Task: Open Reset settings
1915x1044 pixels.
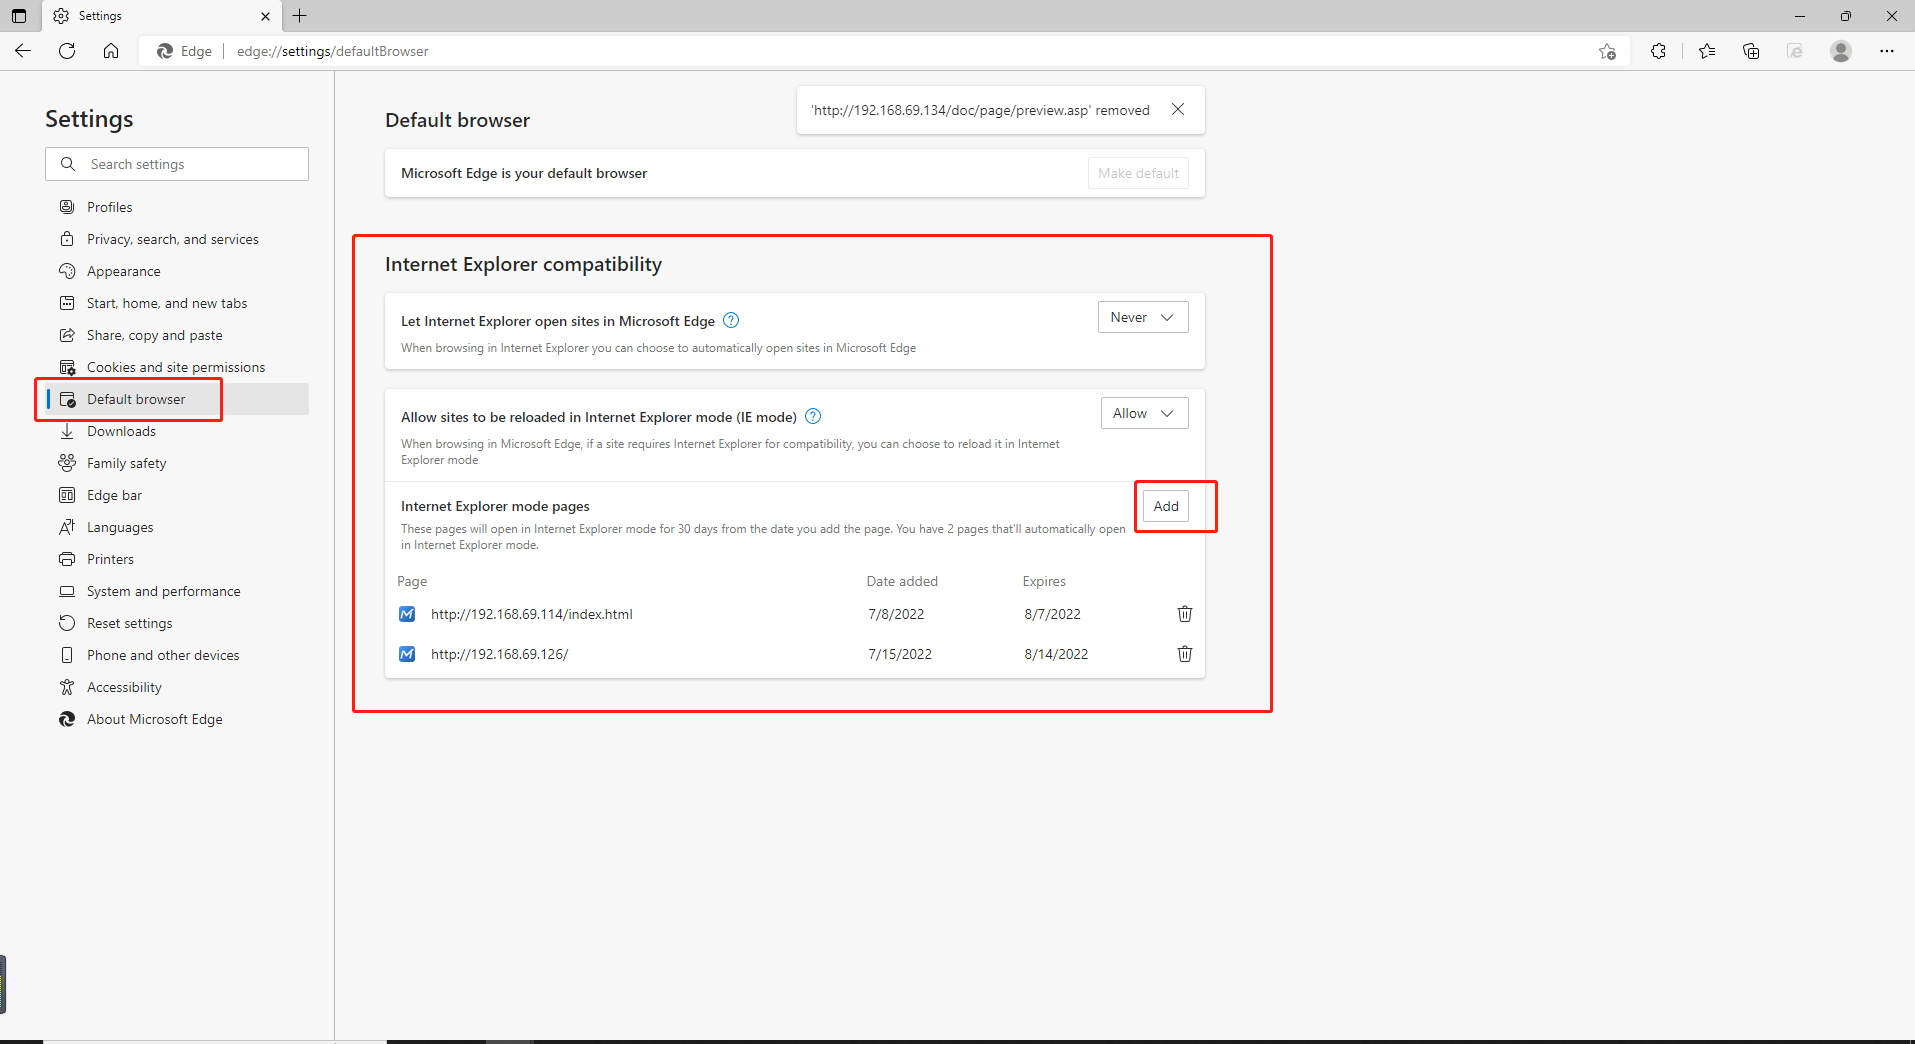Action: (x=178, y=623)
